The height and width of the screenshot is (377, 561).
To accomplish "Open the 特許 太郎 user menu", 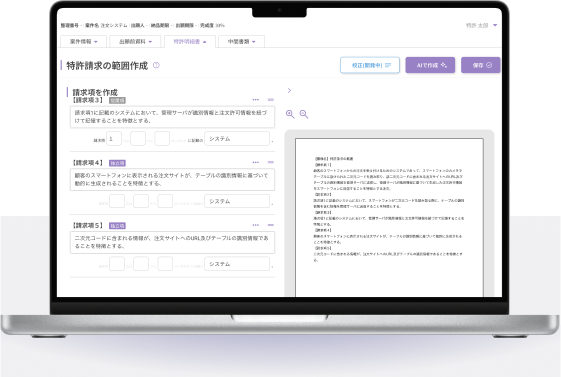I will coord(482,25).
